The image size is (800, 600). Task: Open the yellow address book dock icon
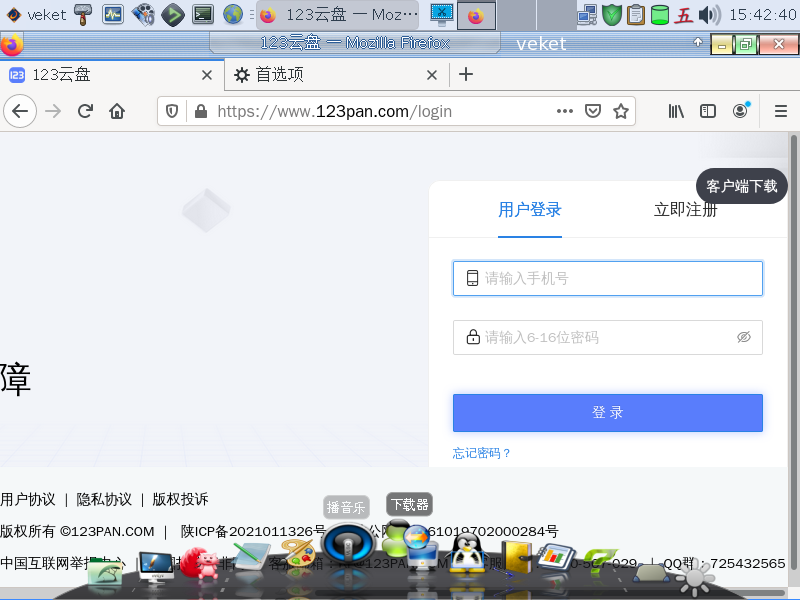tap(516, 557)
